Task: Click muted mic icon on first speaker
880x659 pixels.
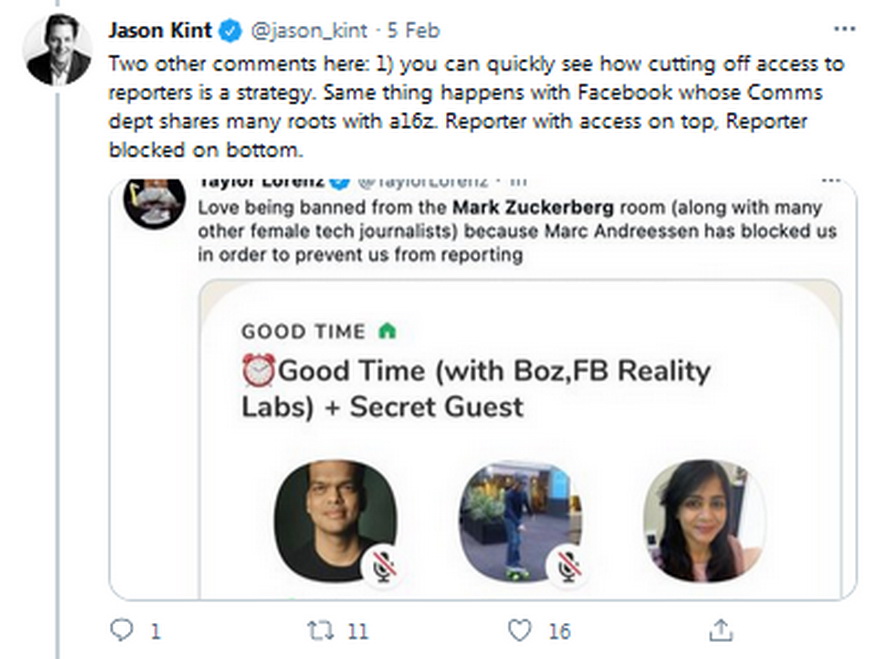Action: tap(381, 566)
